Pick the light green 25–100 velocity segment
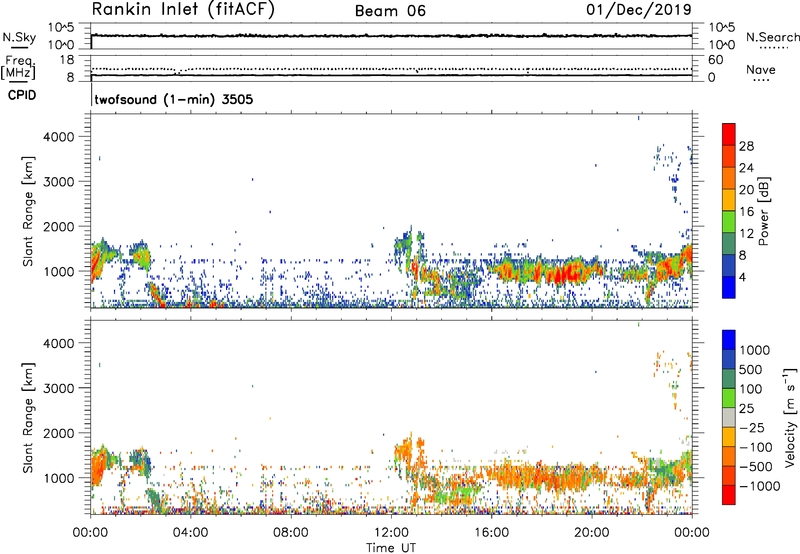 point(729,398)
